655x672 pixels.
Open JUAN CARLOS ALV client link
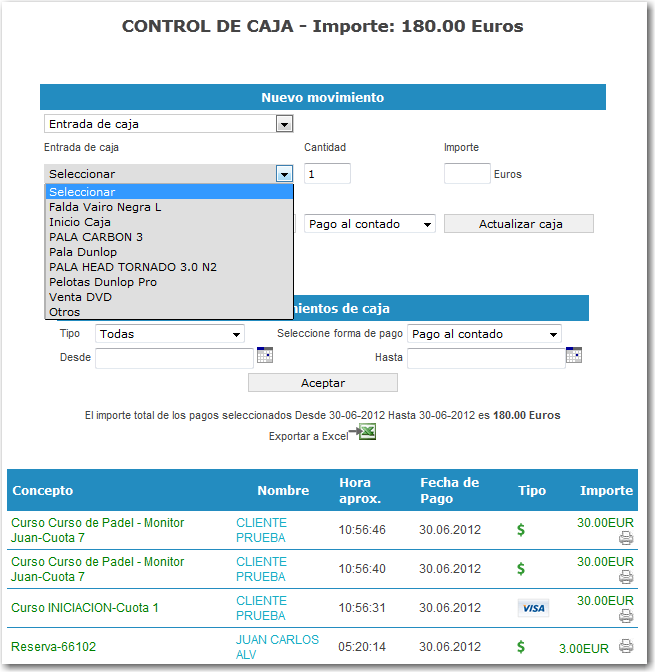tap(277, 647)
